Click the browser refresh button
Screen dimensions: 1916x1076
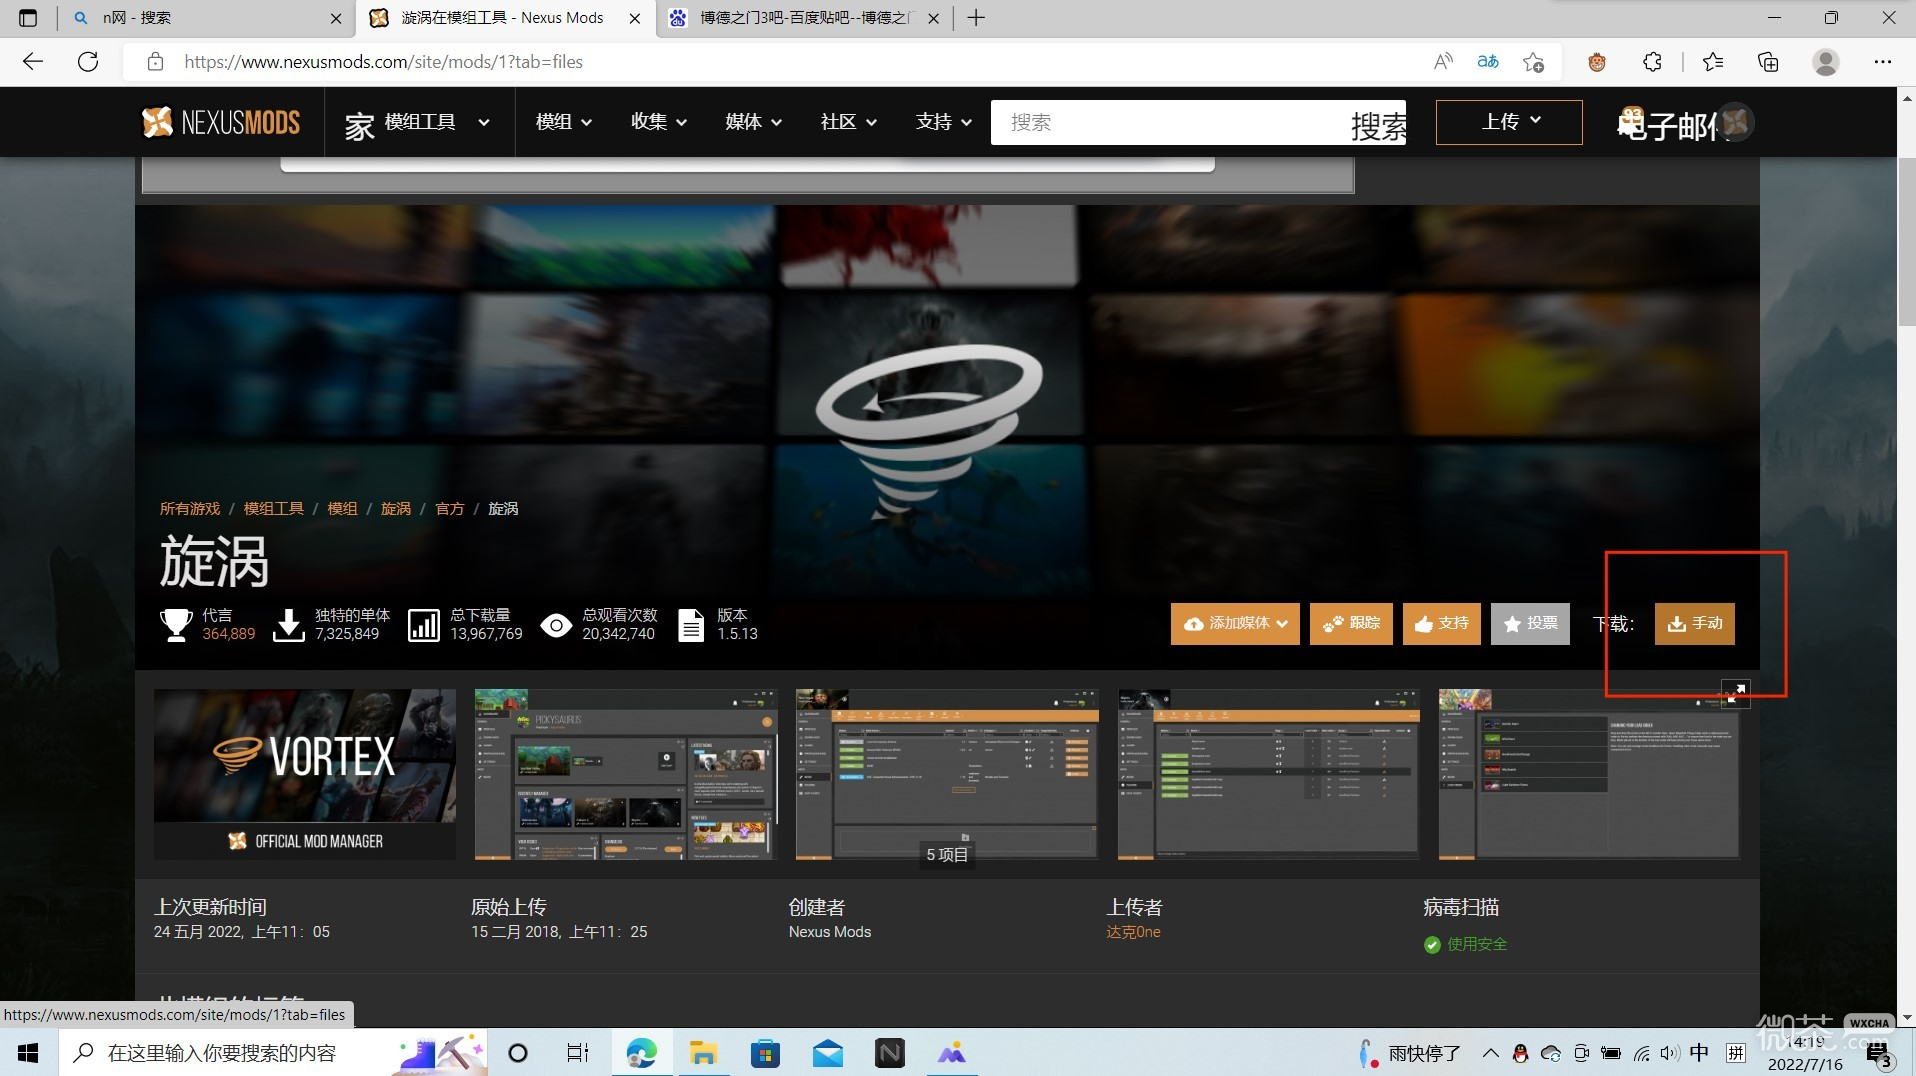88,62
